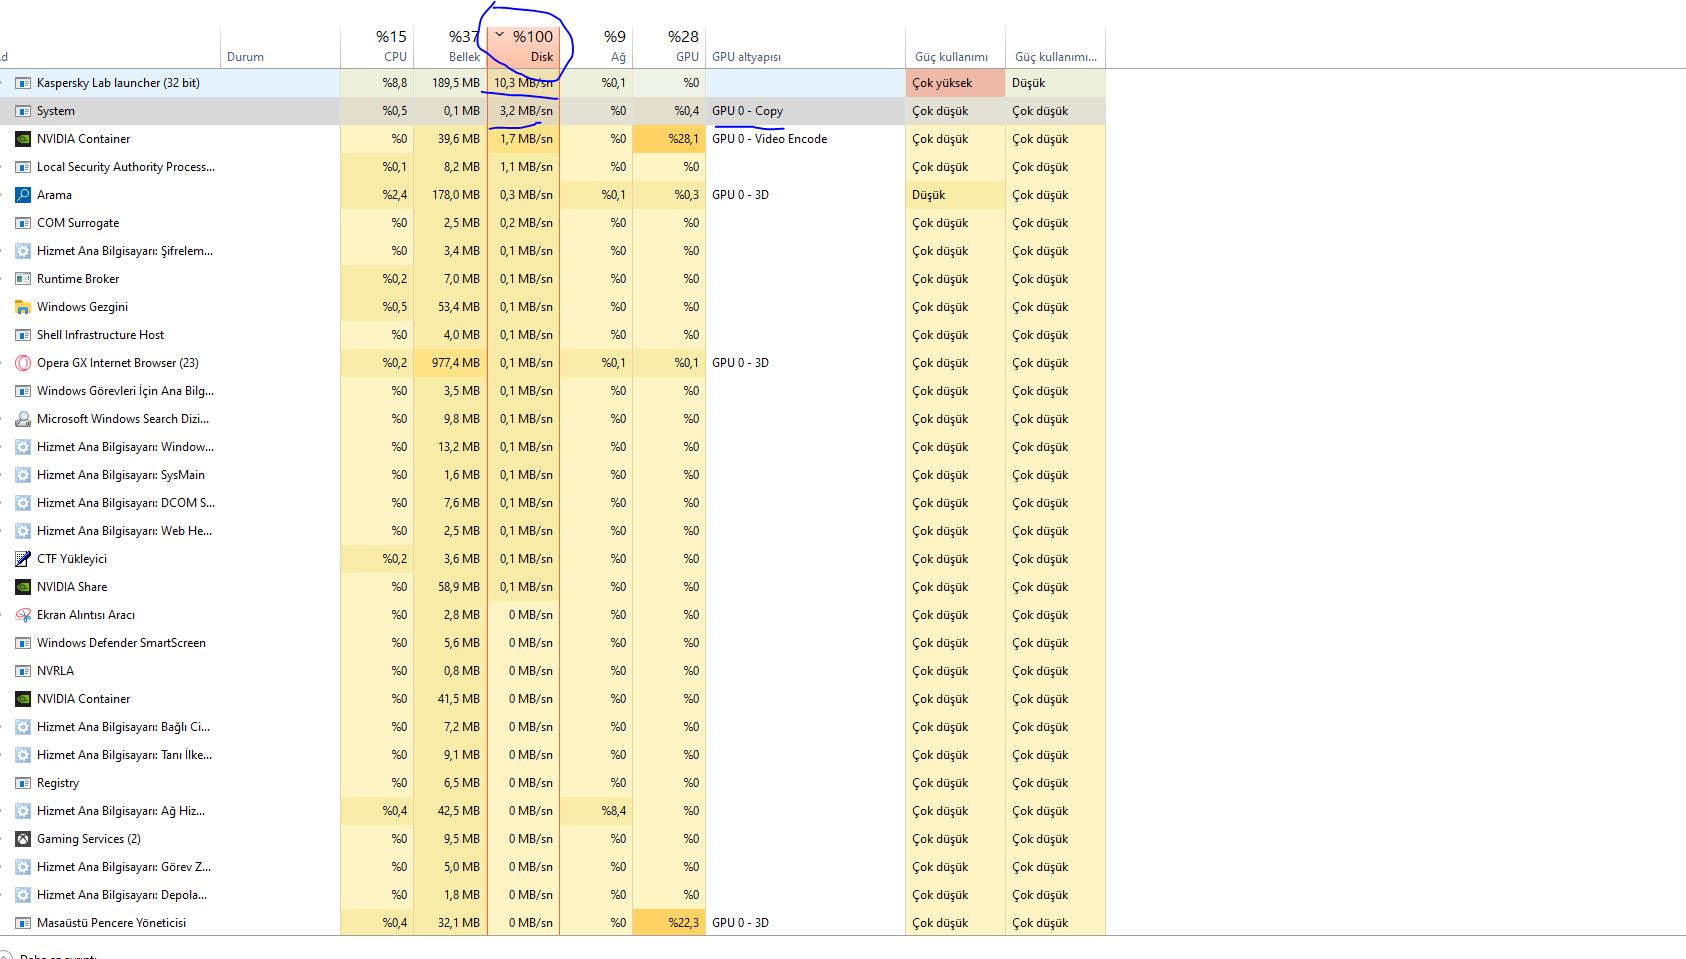Screen dimensions: 1686x959
Task: Click the 178,0 MB memory value
Action: tap(456, 195)
